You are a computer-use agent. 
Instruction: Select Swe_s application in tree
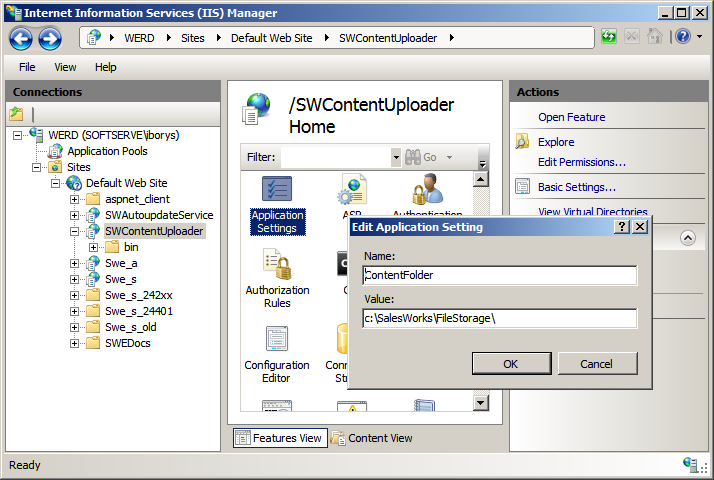click(x=121, y=279)
